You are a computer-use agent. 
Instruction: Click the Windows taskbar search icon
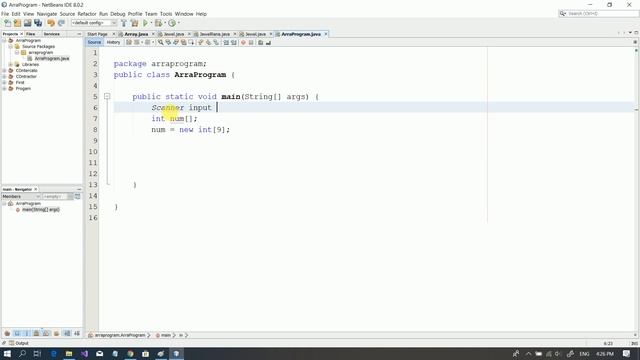(22, 353)
